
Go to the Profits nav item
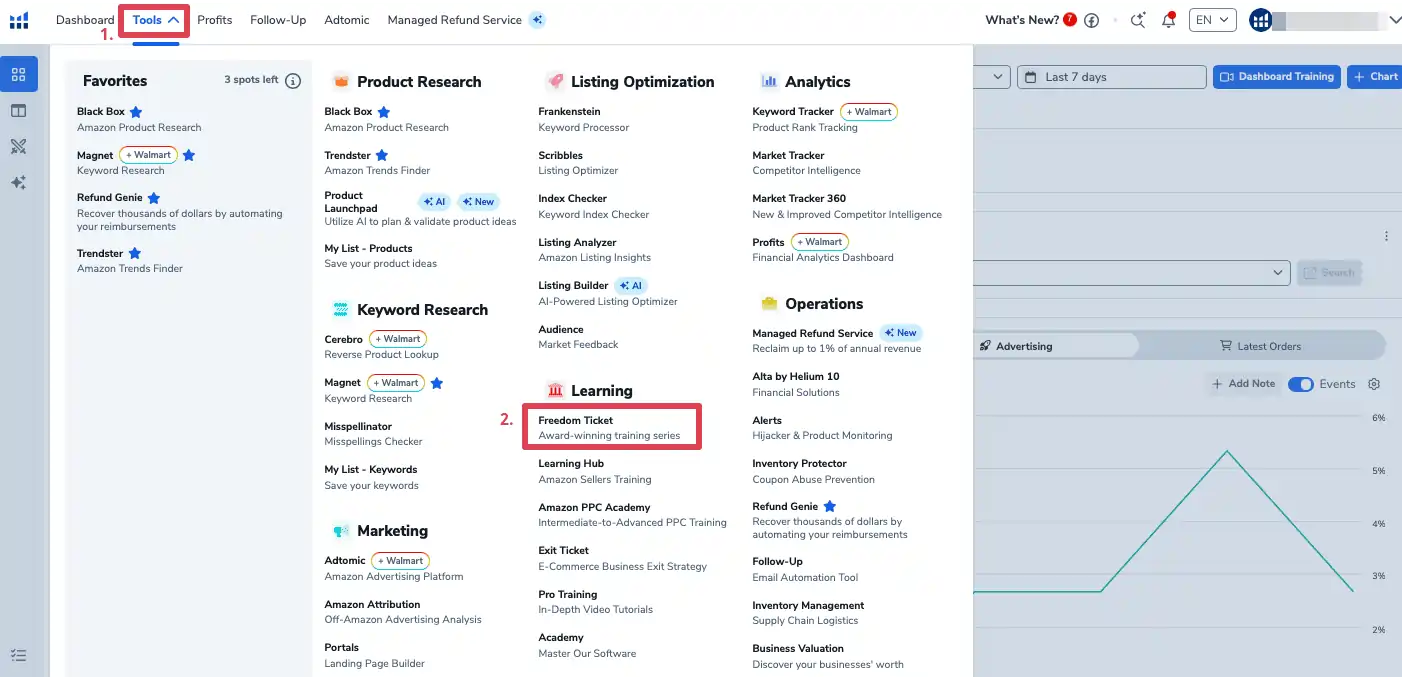click(215, 20)
